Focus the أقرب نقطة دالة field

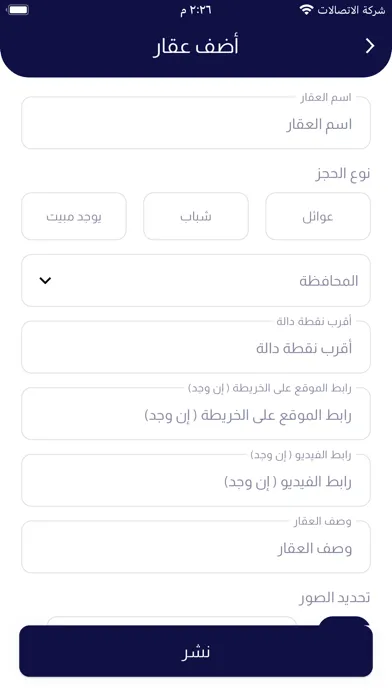click(196, 347)
